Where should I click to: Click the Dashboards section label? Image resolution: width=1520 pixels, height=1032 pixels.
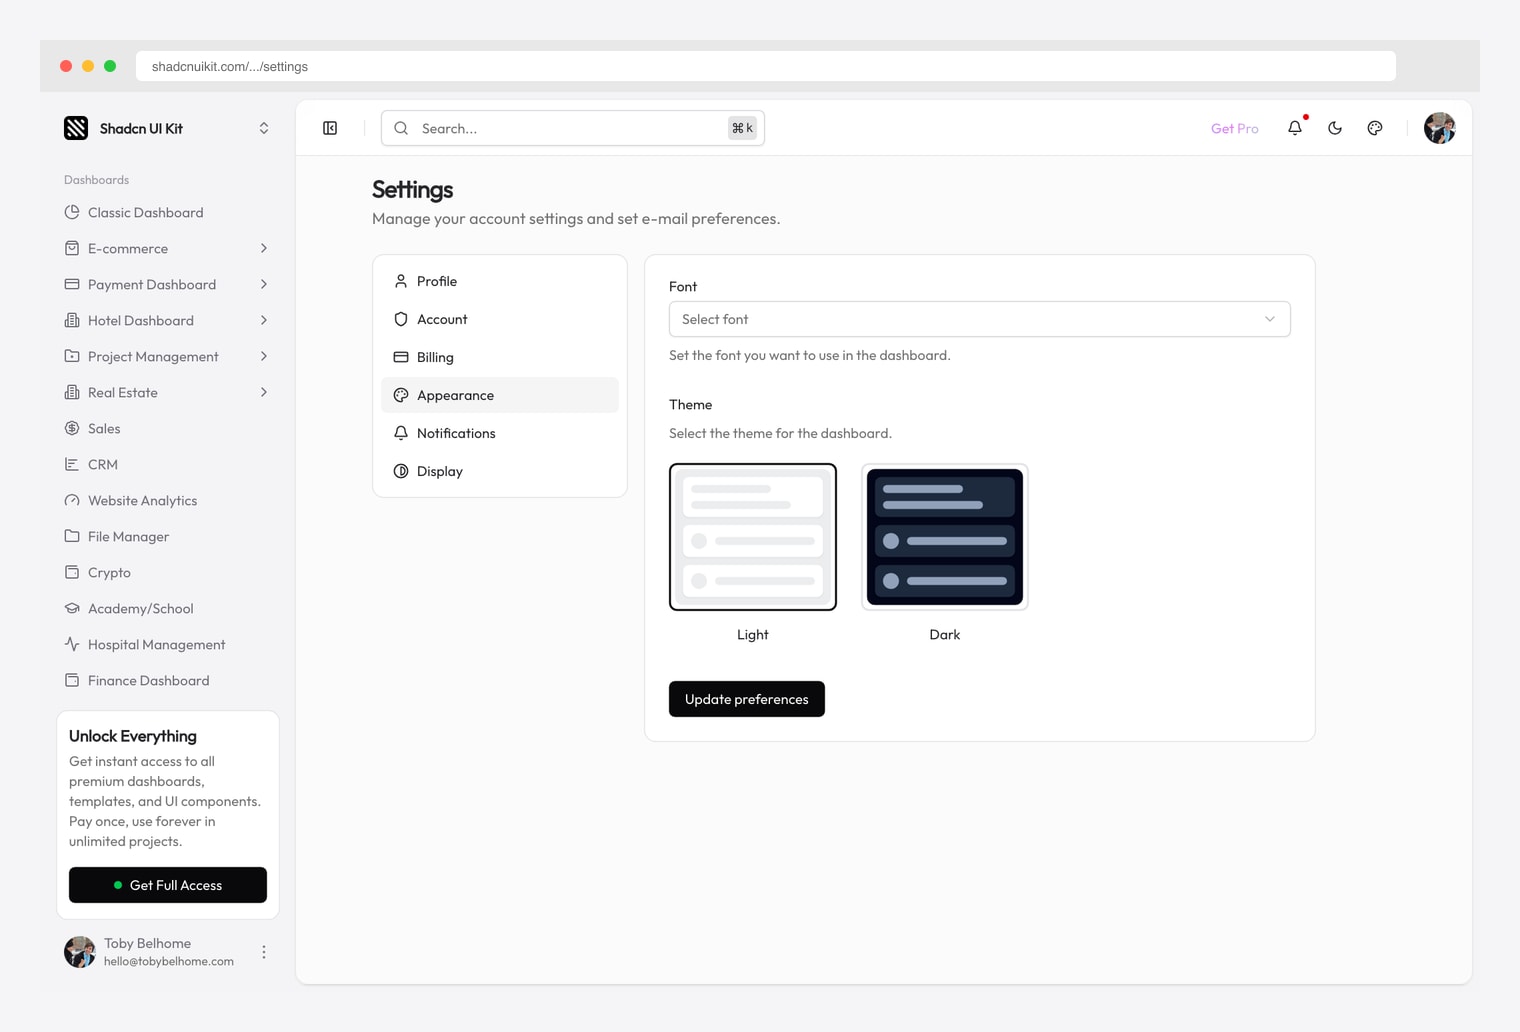click(97, 180)
